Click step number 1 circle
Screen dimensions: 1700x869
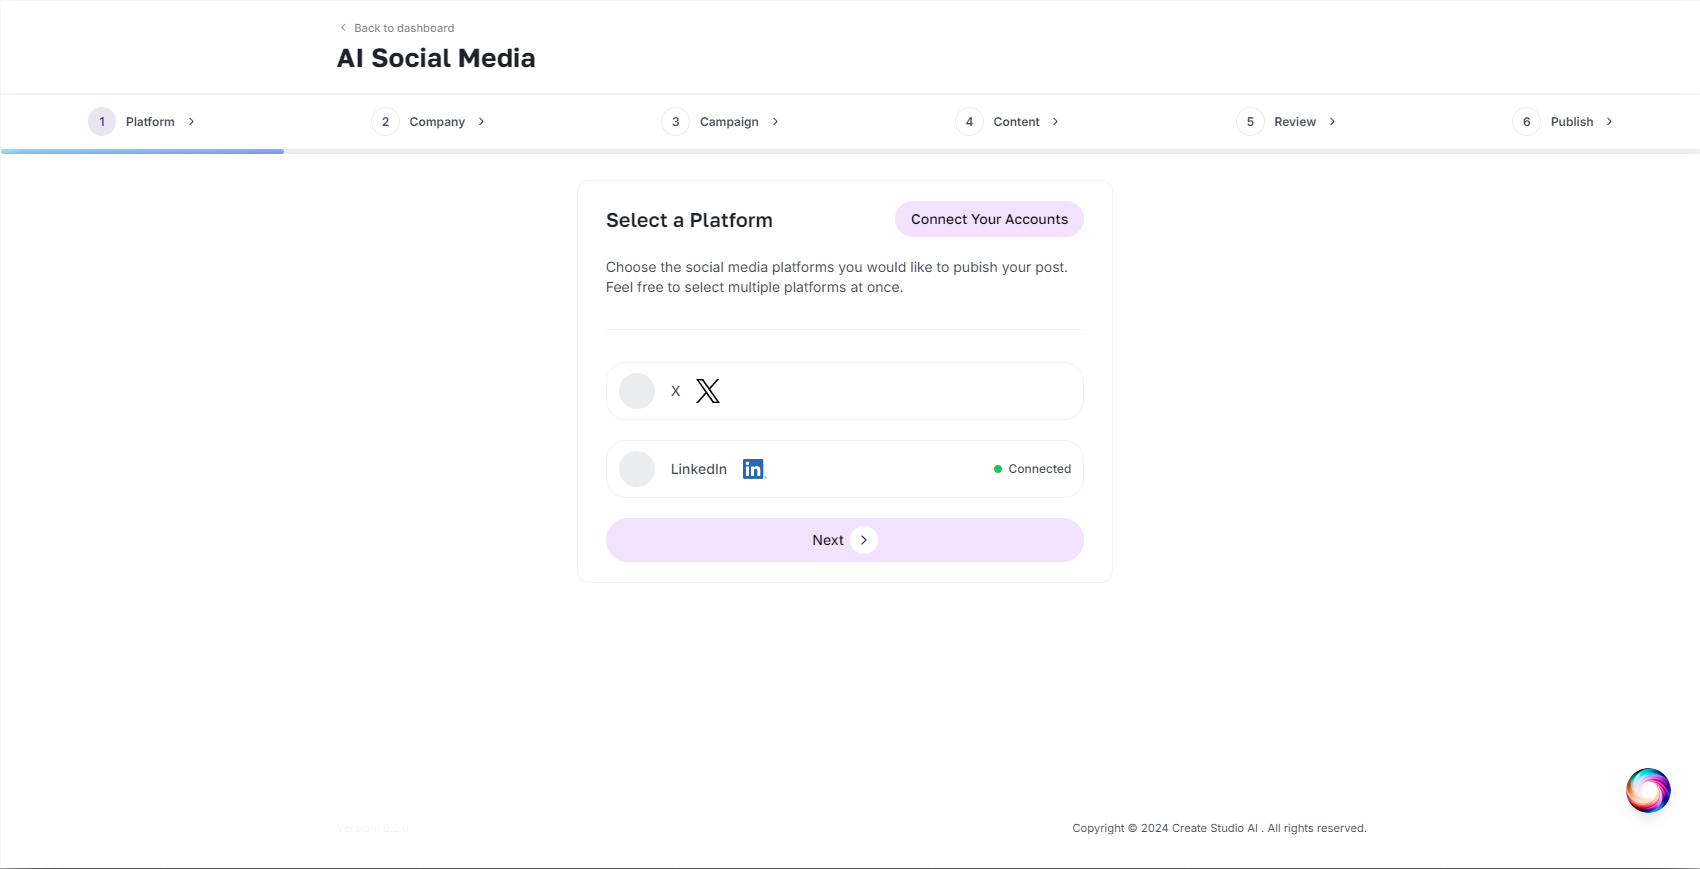pos(102,122)
